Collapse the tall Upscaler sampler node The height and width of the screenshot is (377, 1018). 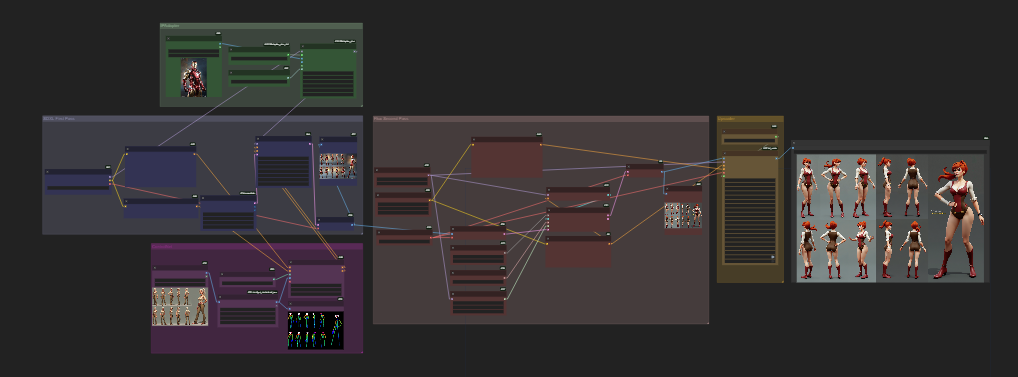tap(726, 154)
